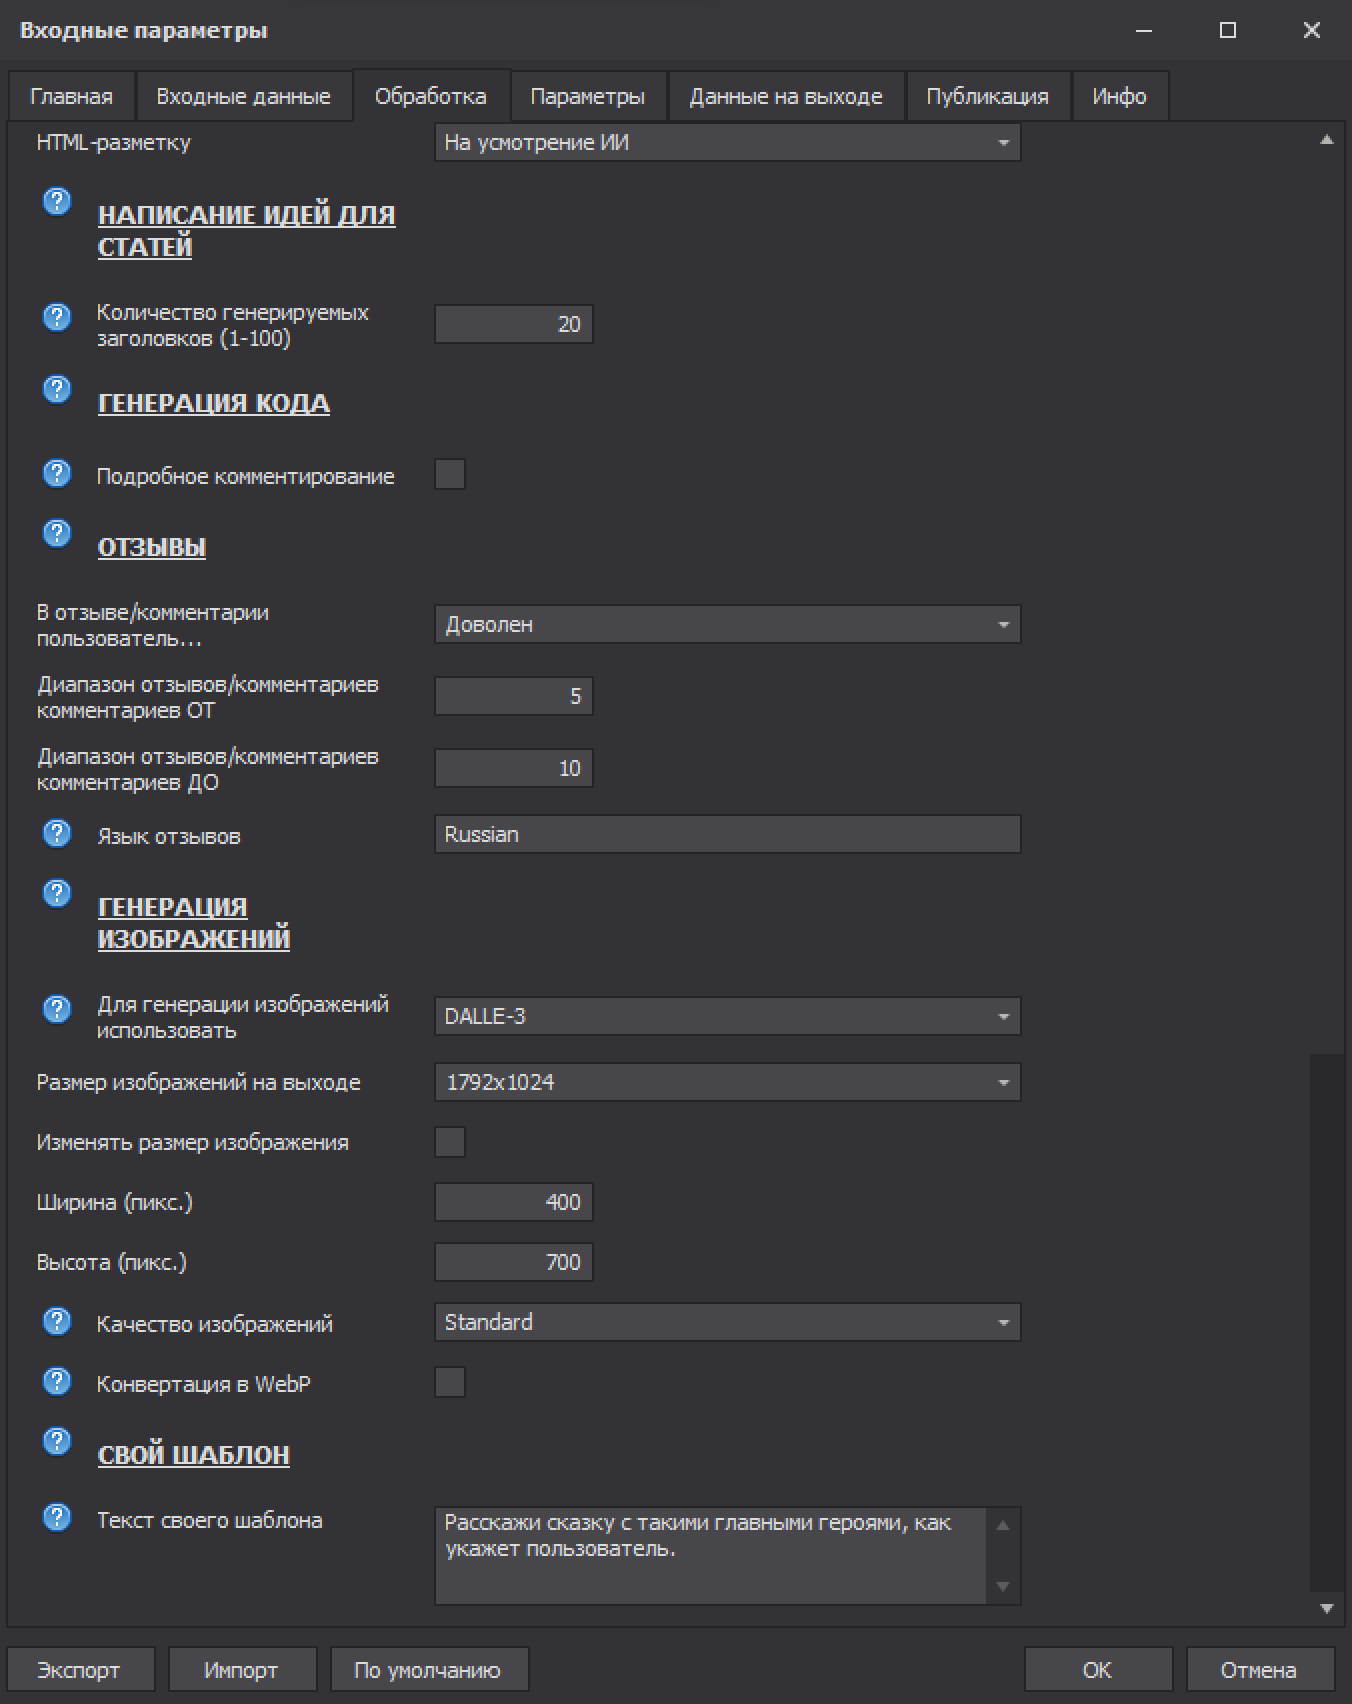The height and width of the screenshot is (1704, 1352).
Task: Click the Экспорт button
Action: point(79,1670)
